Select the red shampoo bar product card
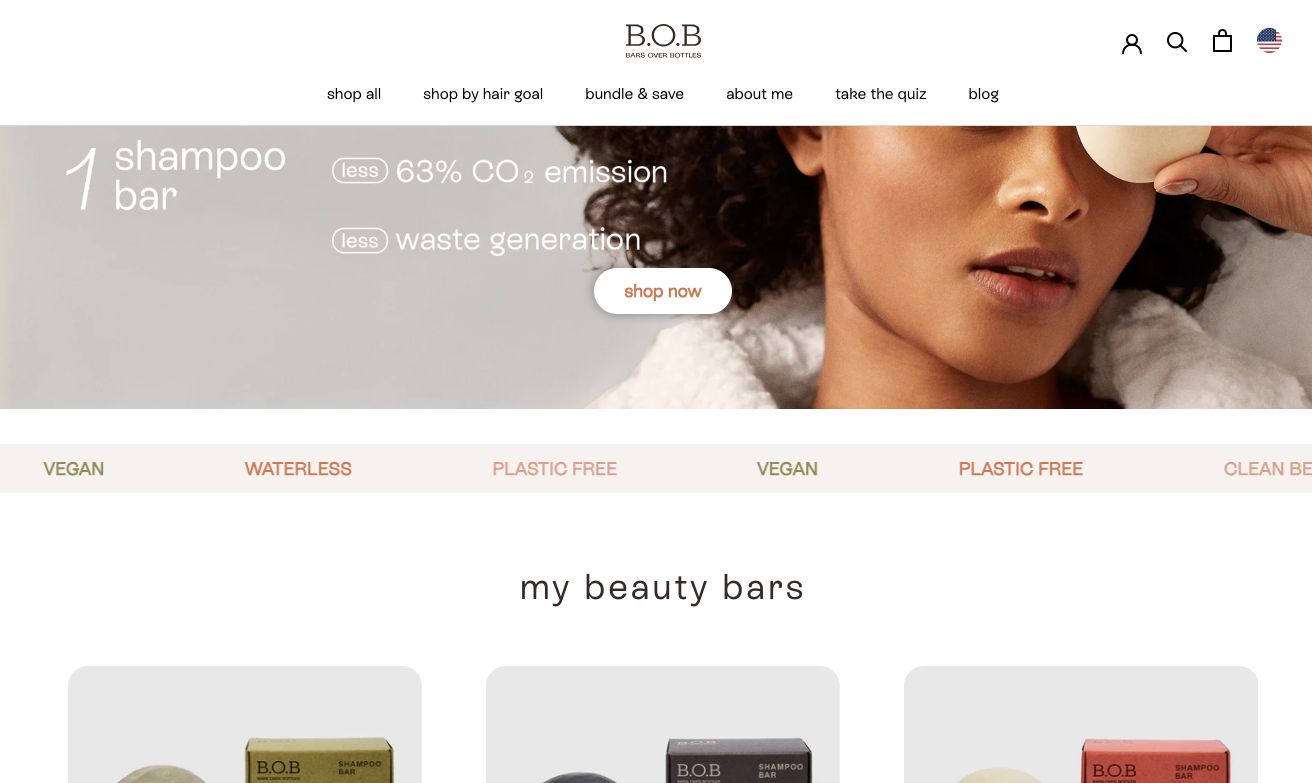Viewport: 1312px width, 783px height. [x=1081, y=724]
